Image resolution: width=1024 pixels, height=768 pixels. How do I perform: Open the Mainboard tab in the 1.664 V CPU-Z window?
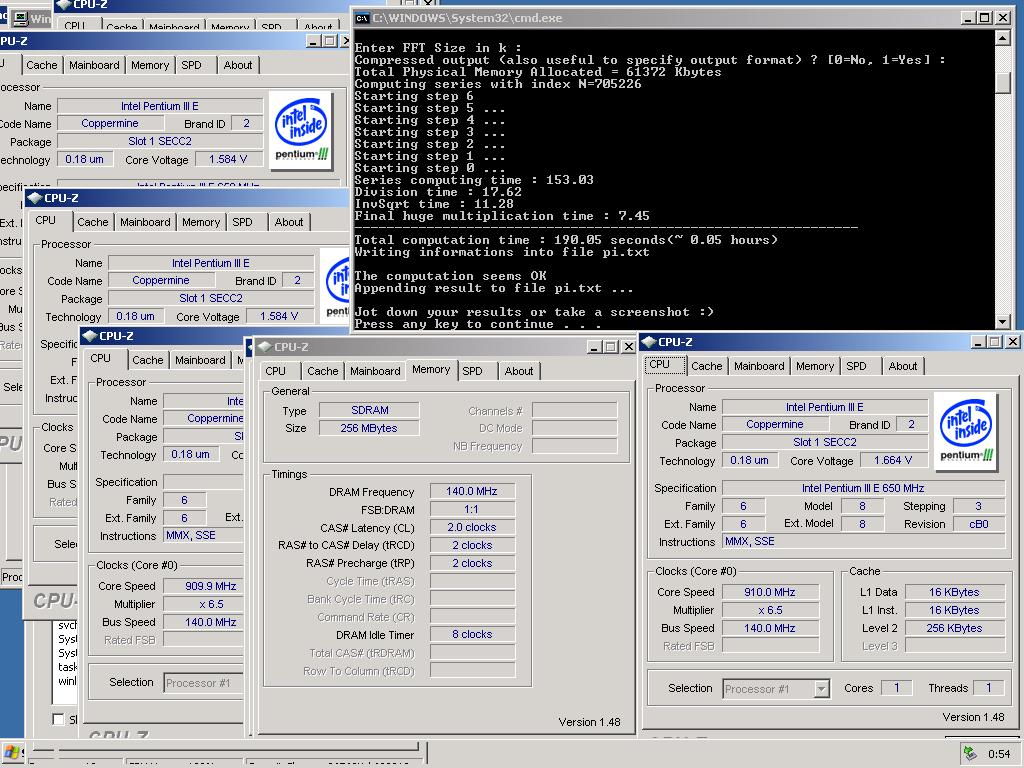(759, 366)
